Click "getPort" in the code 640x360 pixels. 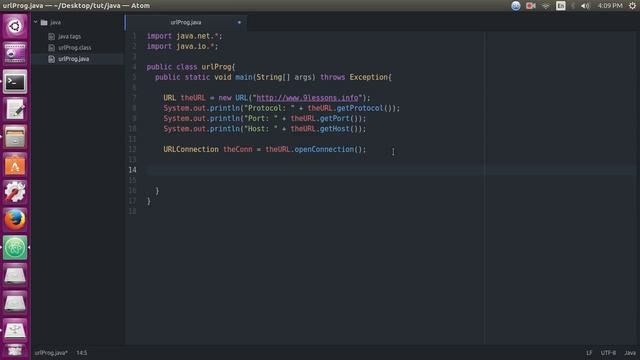334,118
